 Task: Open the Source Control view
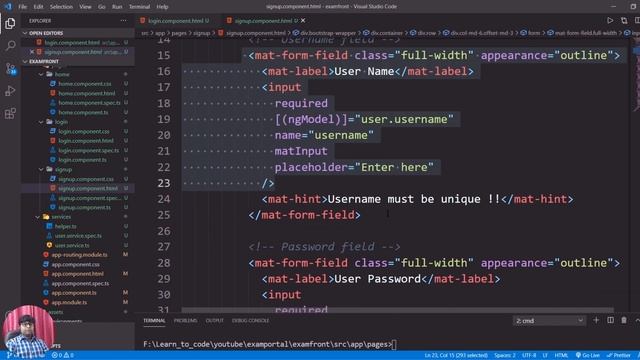coord(10,68)
